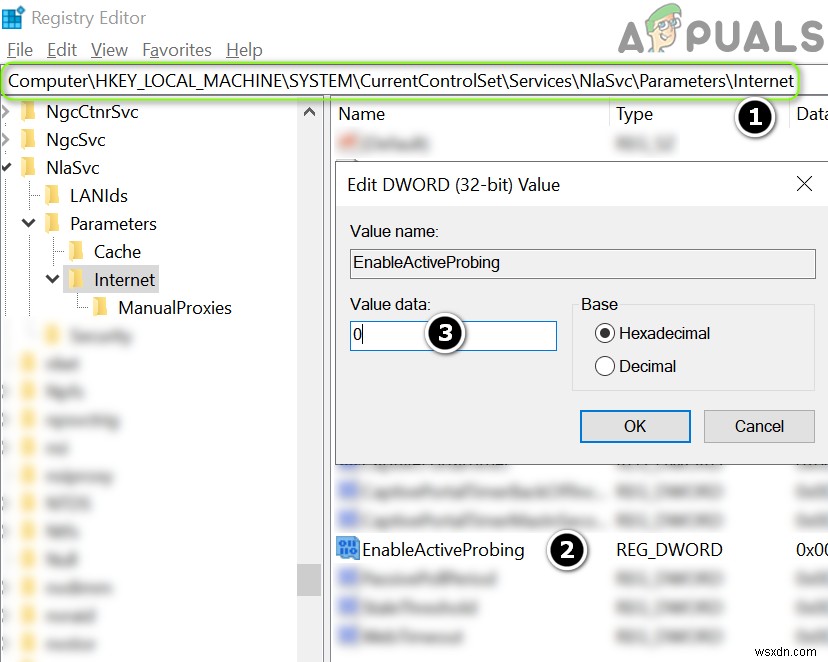Screen dimensions: 828x662
Task: Click the Value name field
Action: click(x=582, y=263)
